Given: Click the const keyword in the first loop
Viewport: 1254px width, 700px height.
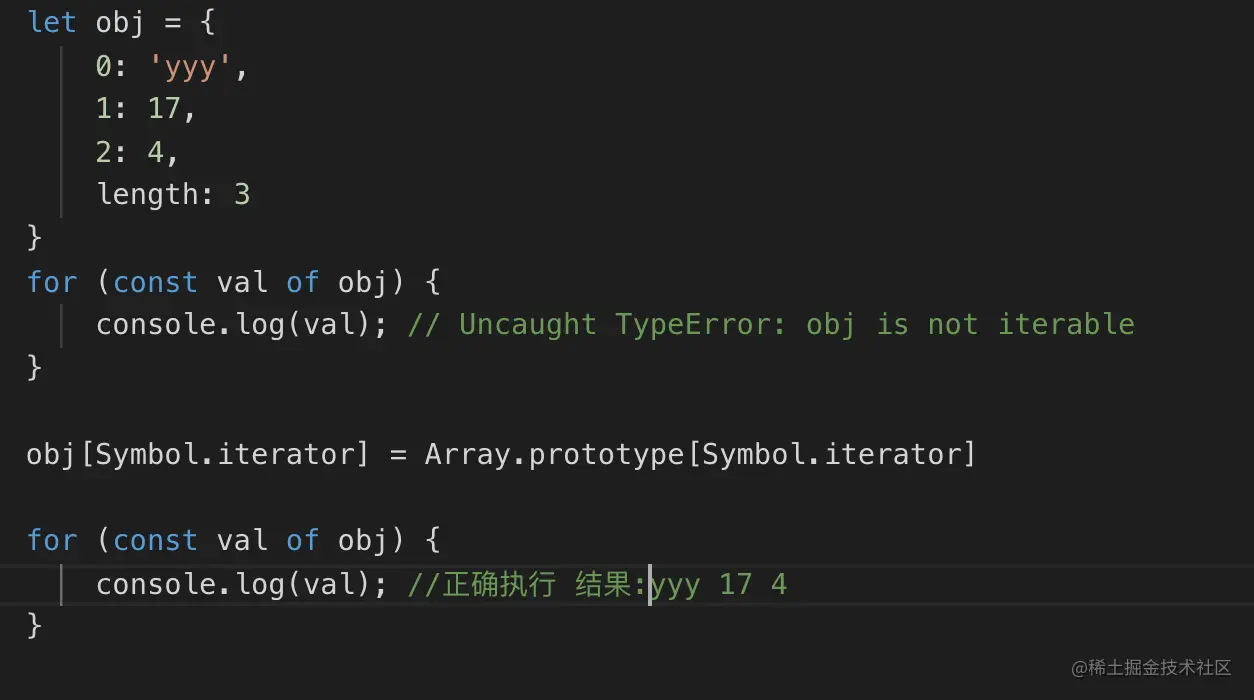Looking at the screenshot, I should (155, 282).
